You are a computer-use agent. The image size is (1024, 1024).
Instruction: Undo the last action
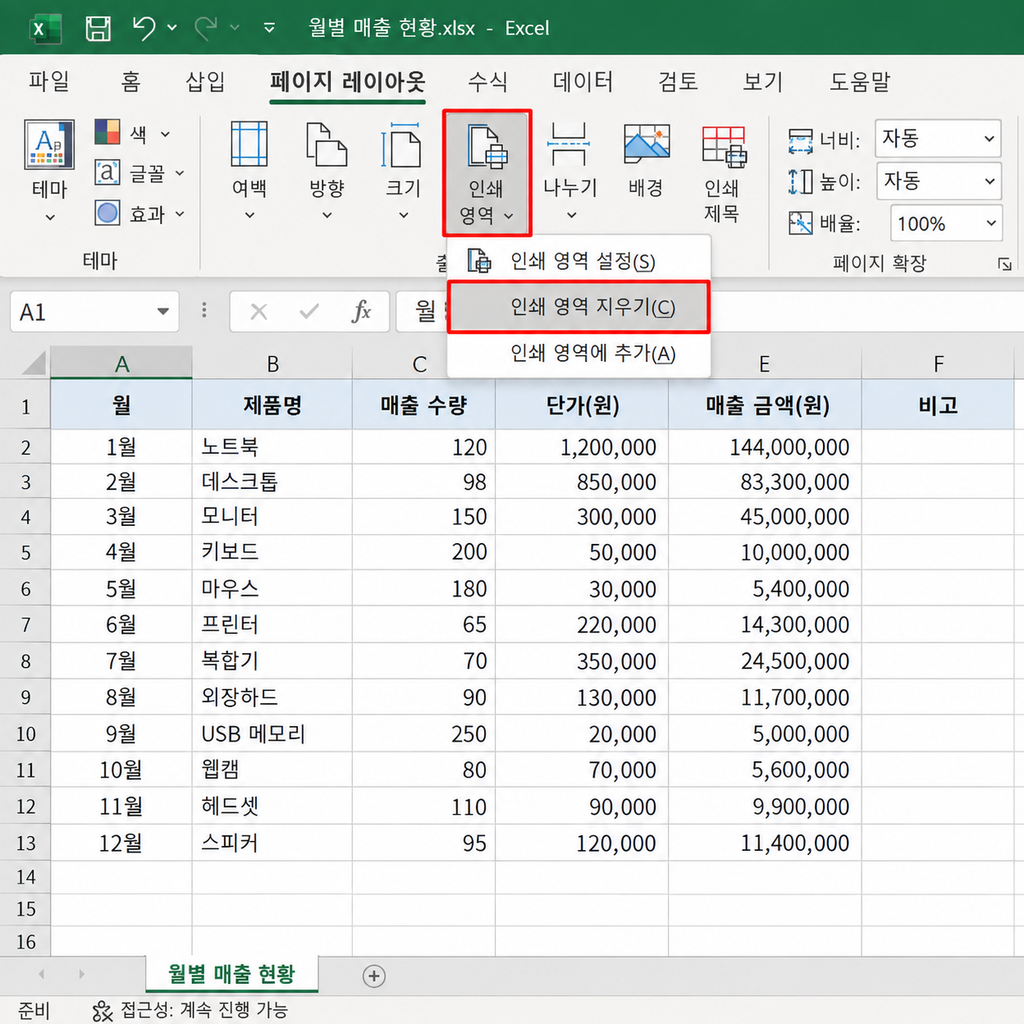coord(143,28)
